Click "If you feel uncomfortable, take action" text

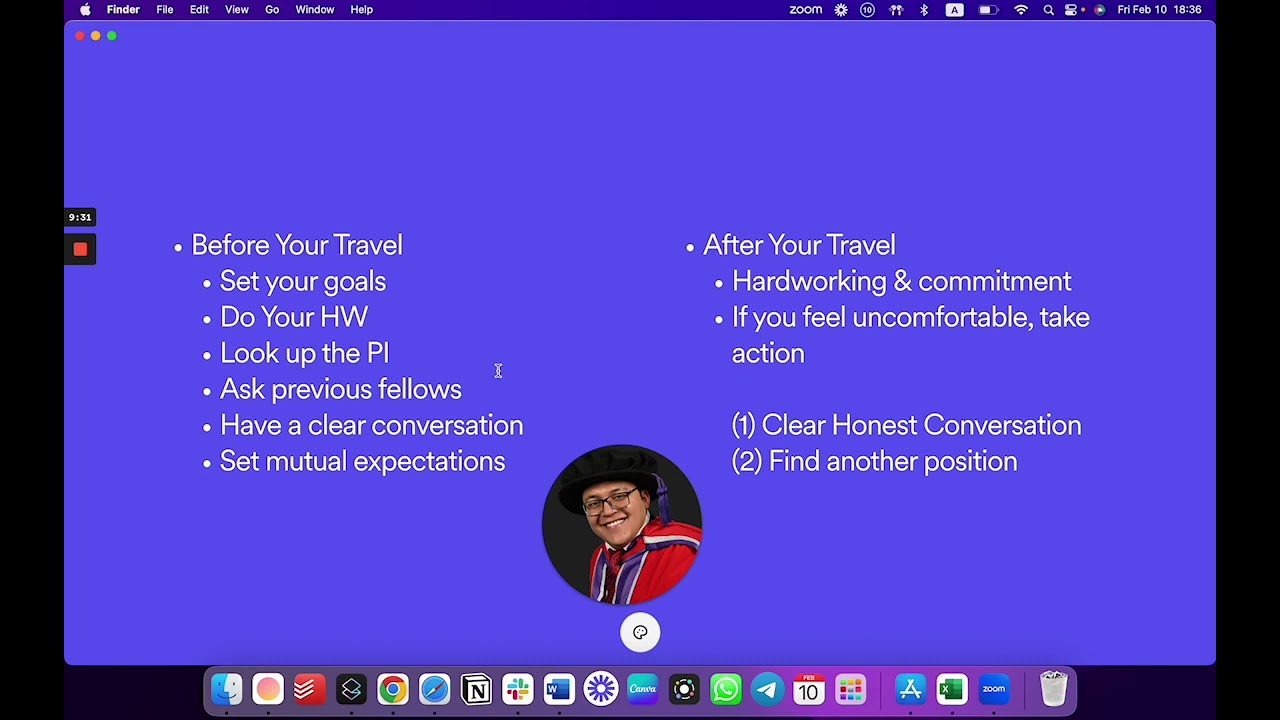[910, 335]
